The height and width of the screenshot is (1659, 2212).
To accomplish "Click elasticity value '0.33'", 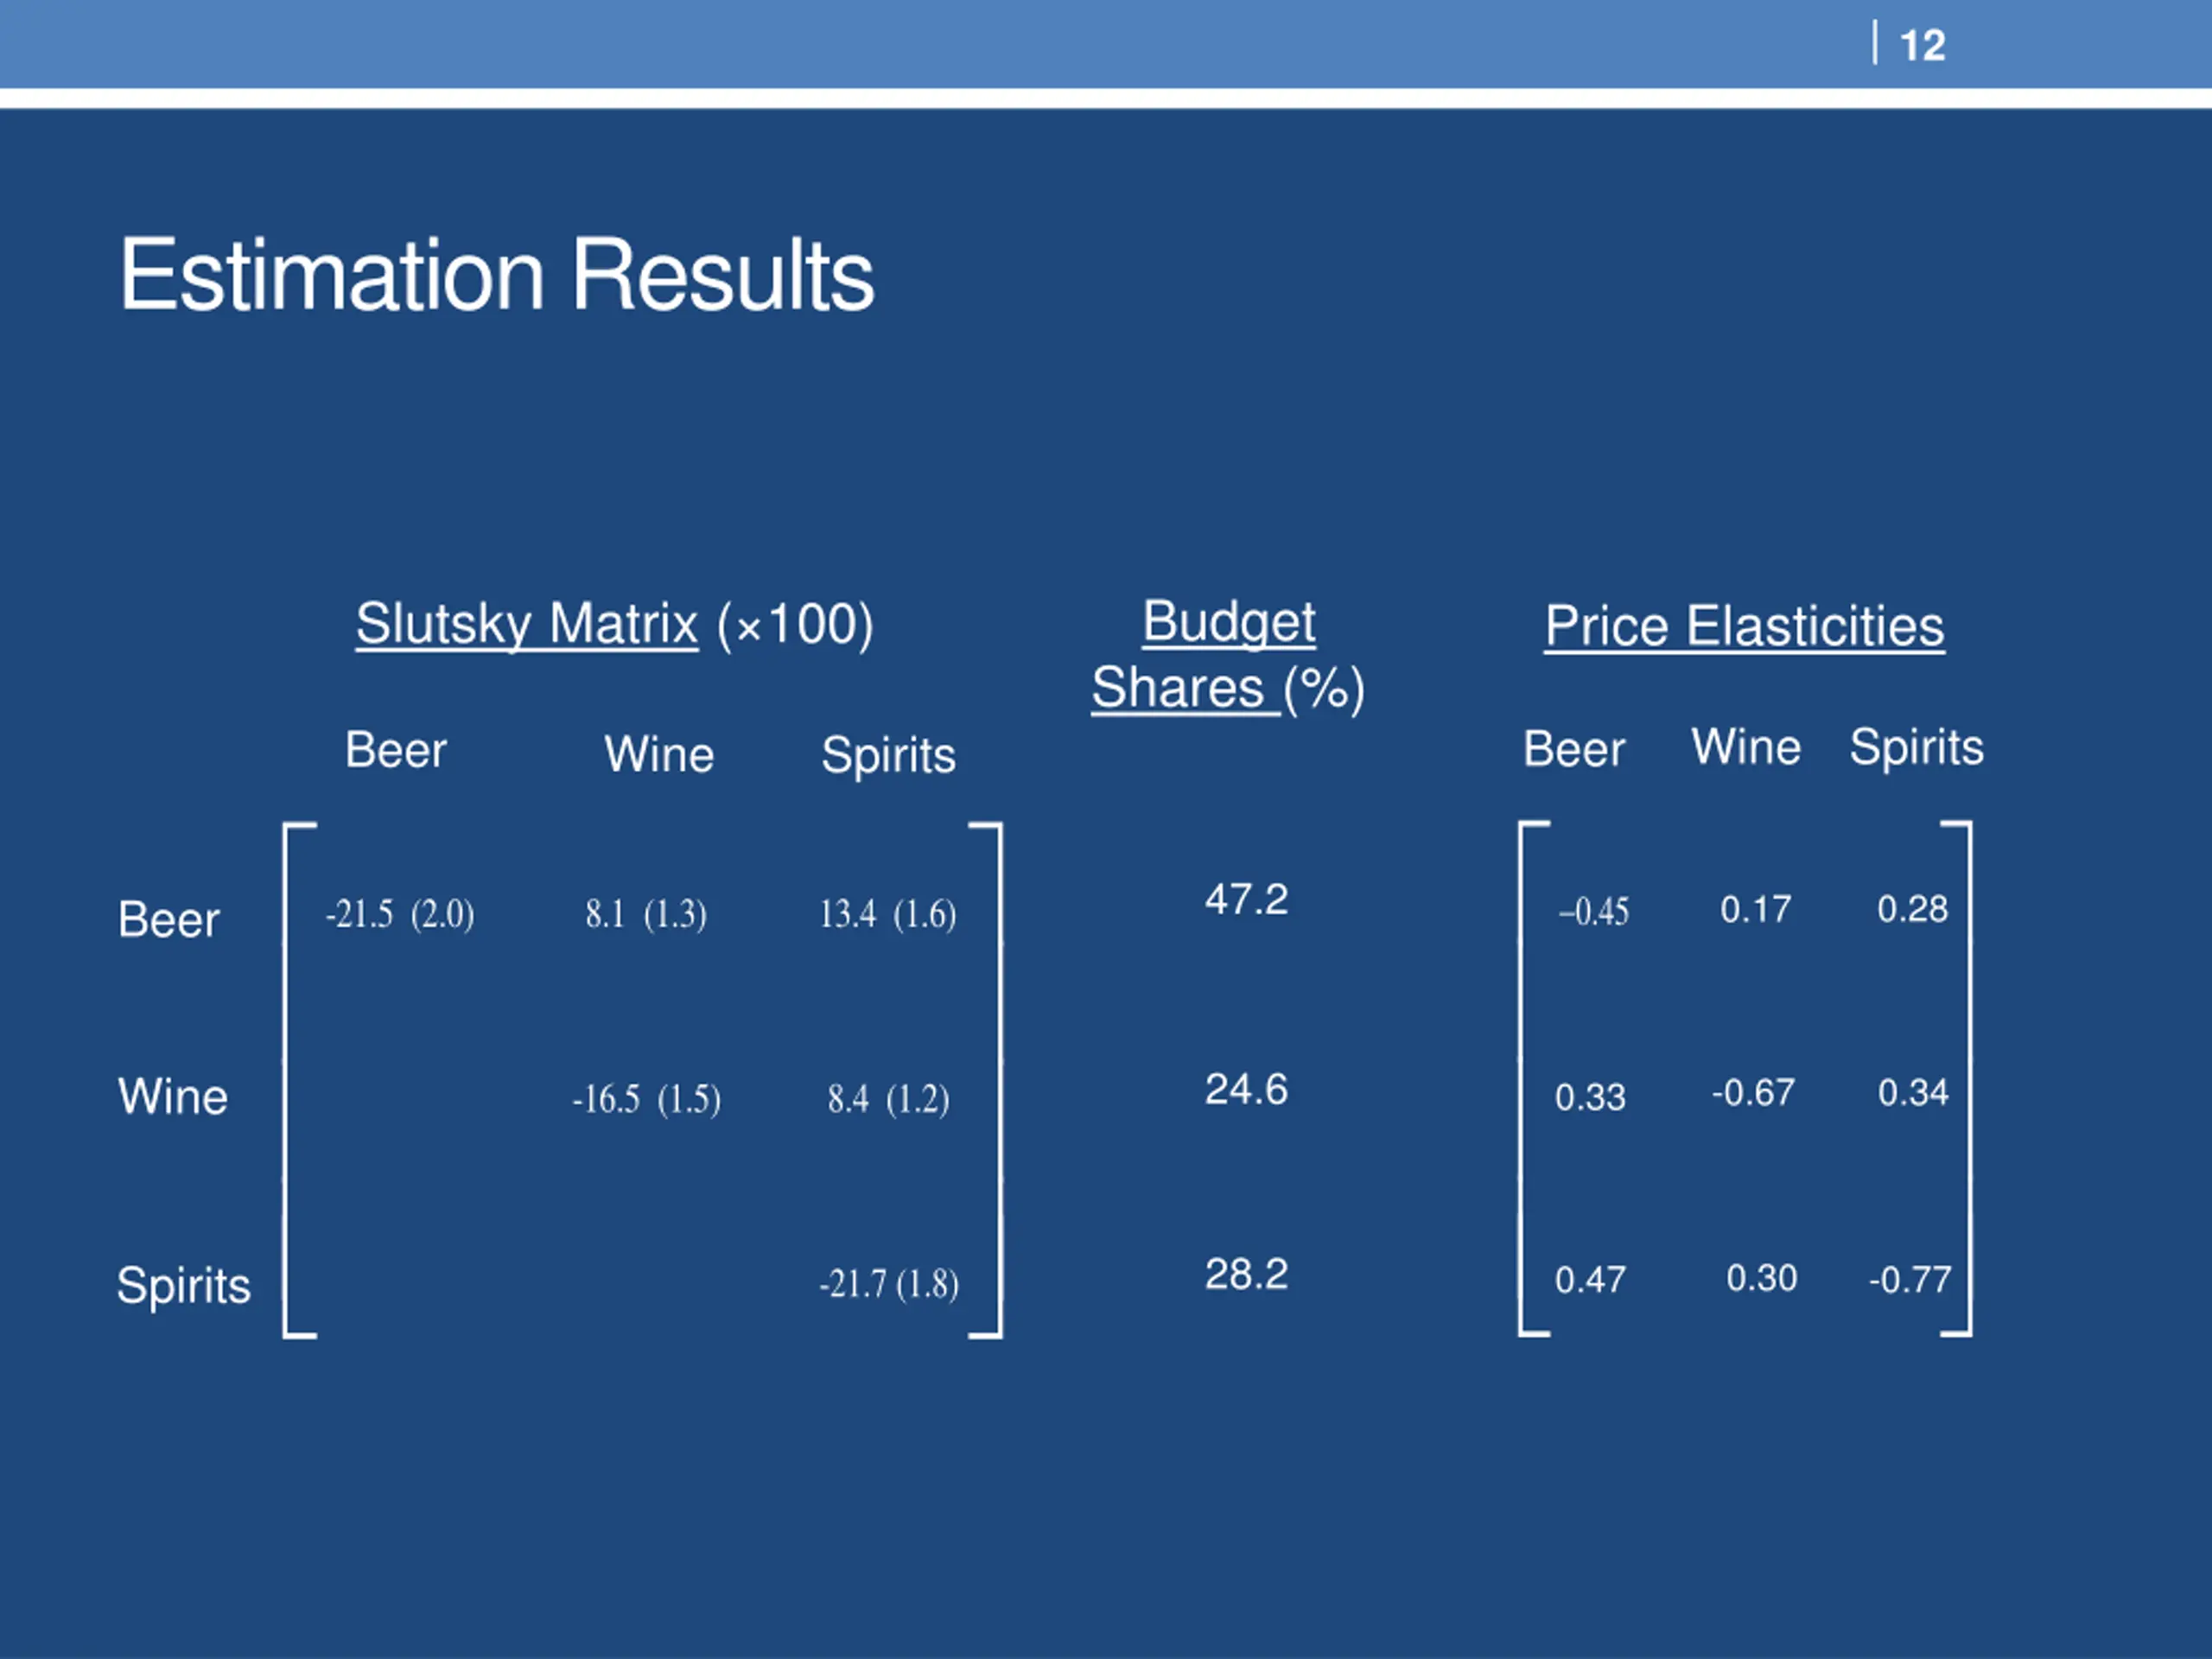I will pos(1590,1097).
